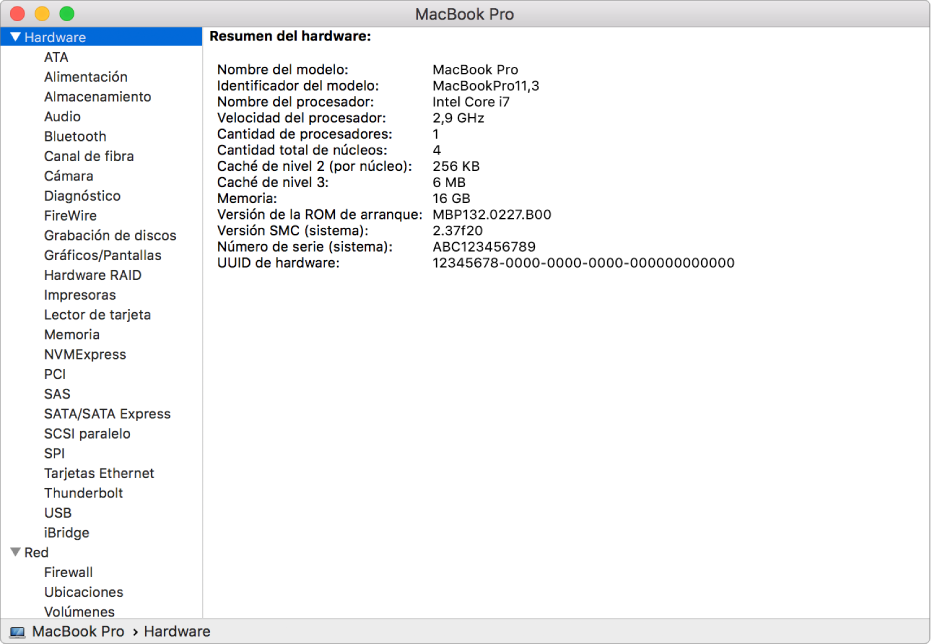Image resolution: width=931 pixels, height=644 pixels.
Task: Click the memory value 16 GB
Action: tap(451, 199)
